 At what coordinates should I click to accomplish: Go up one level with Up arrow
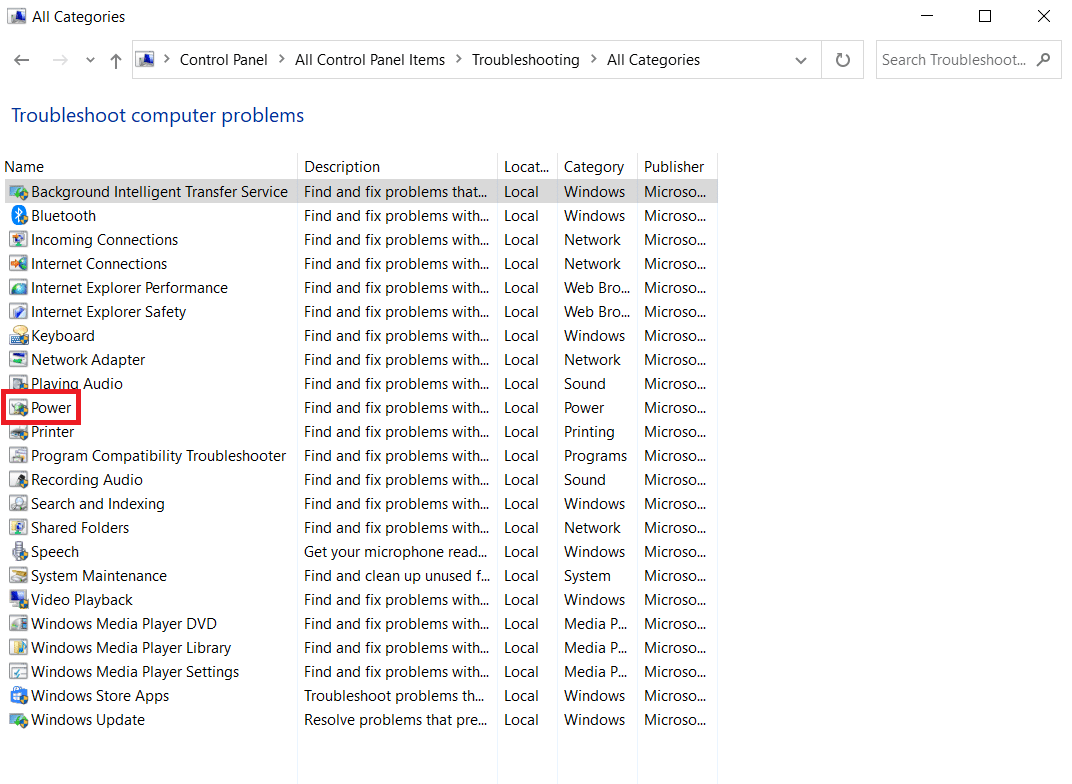click(116, 60)
